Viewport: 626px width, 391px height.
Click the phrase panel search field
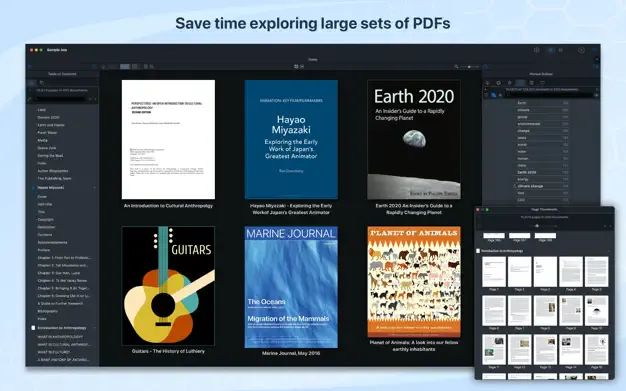pos(549,95)
